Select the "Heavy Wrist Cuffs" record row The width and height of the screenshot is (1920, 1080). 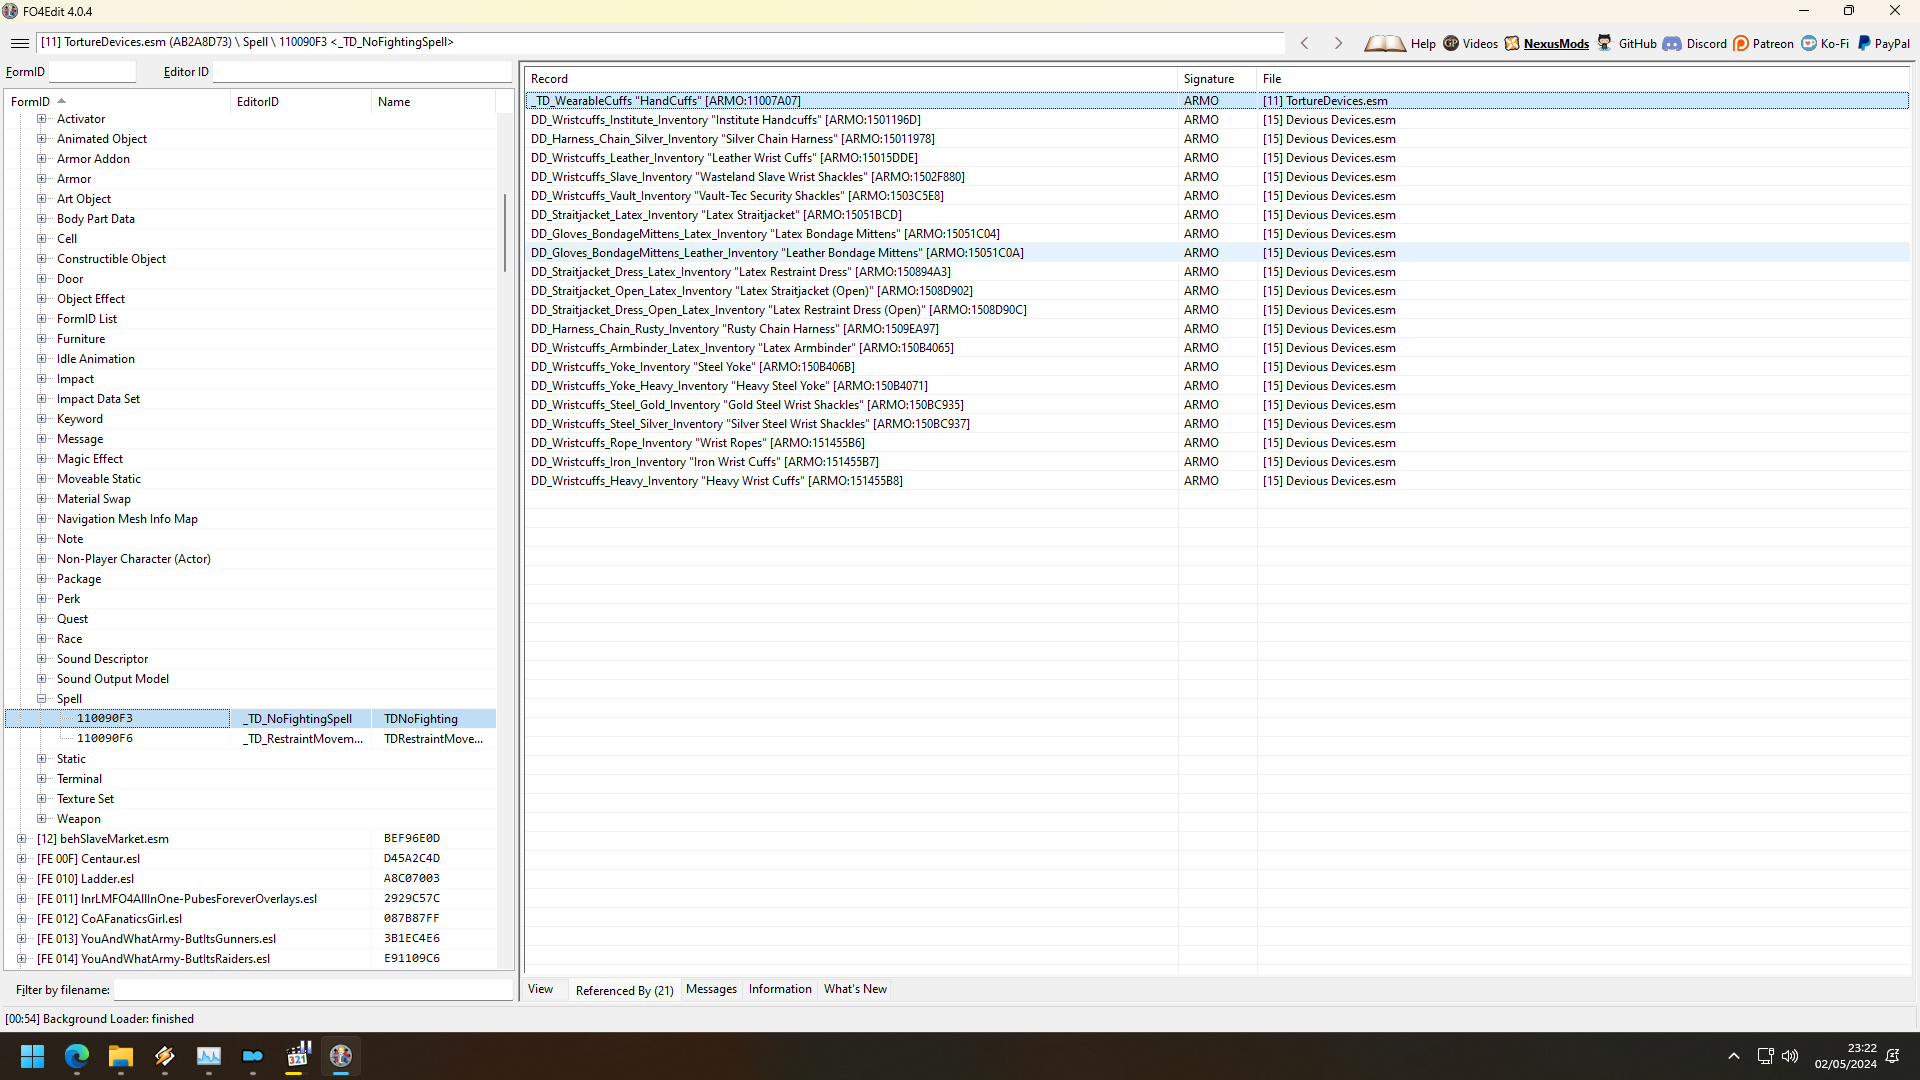pyautogui.click(x=1216, y=481)
